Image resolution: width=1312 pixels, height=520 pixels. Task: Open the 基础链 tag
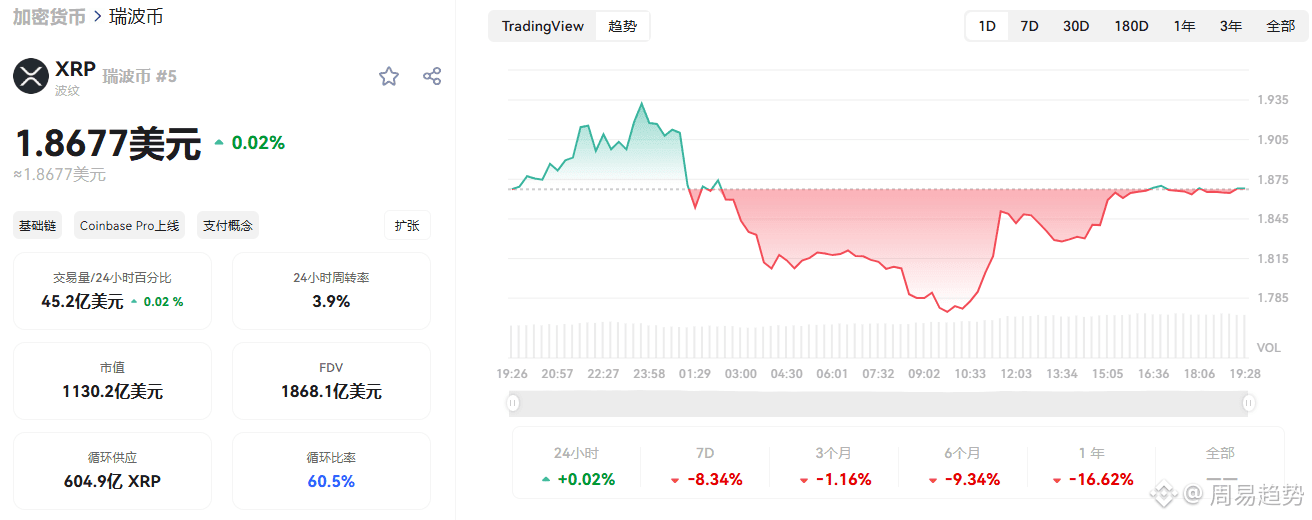pyautogui.click(x=39, y=226)
